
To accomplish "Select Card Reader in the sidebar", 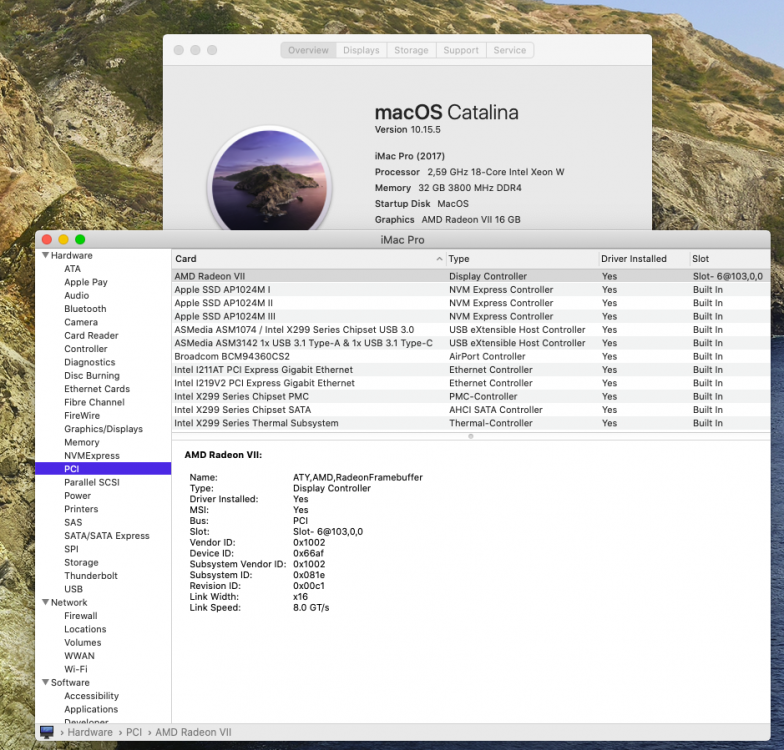I will [91, 336].
